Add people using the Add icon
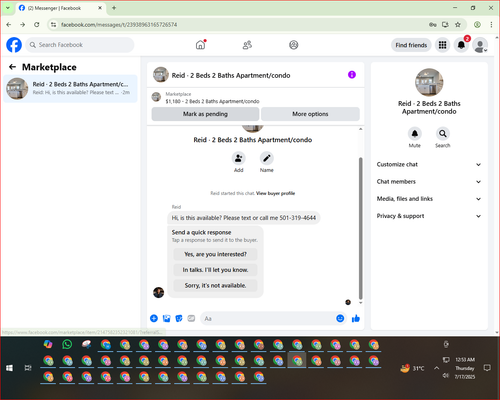This screenshot has width=500, height=400. click(x=239, y=158)
